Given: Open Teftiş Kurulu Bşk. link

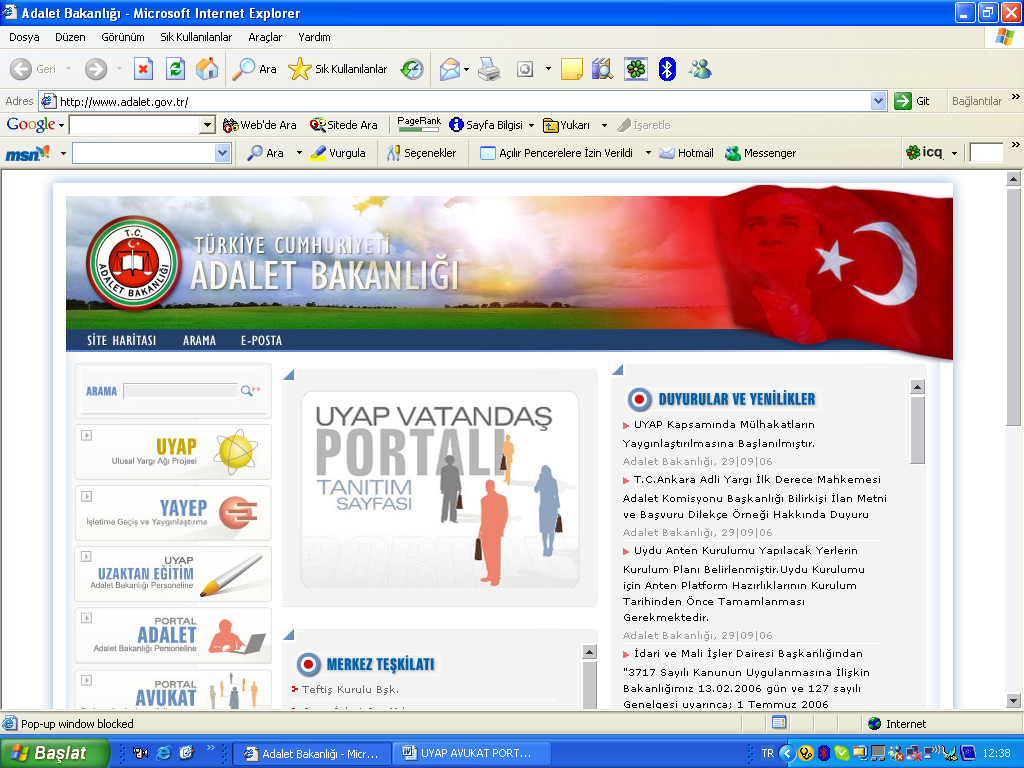Looking at the screenshot, I should pos(350,689).
